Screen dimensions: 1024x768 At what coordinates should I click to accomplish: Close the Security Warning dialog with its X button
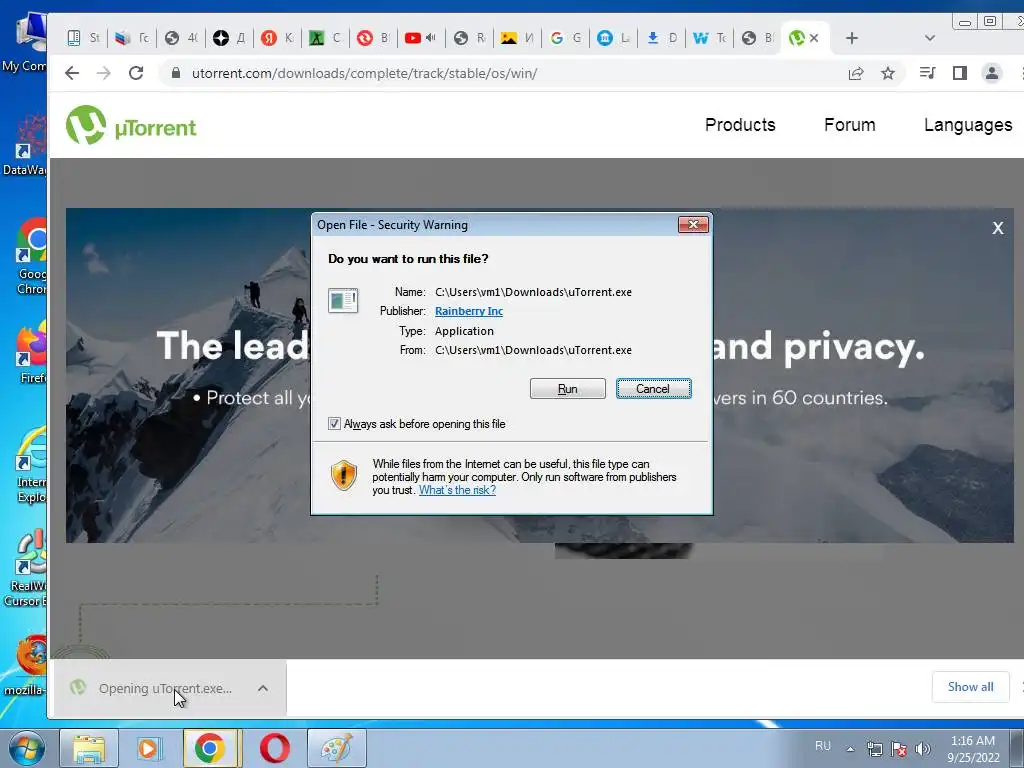[693, 225]
